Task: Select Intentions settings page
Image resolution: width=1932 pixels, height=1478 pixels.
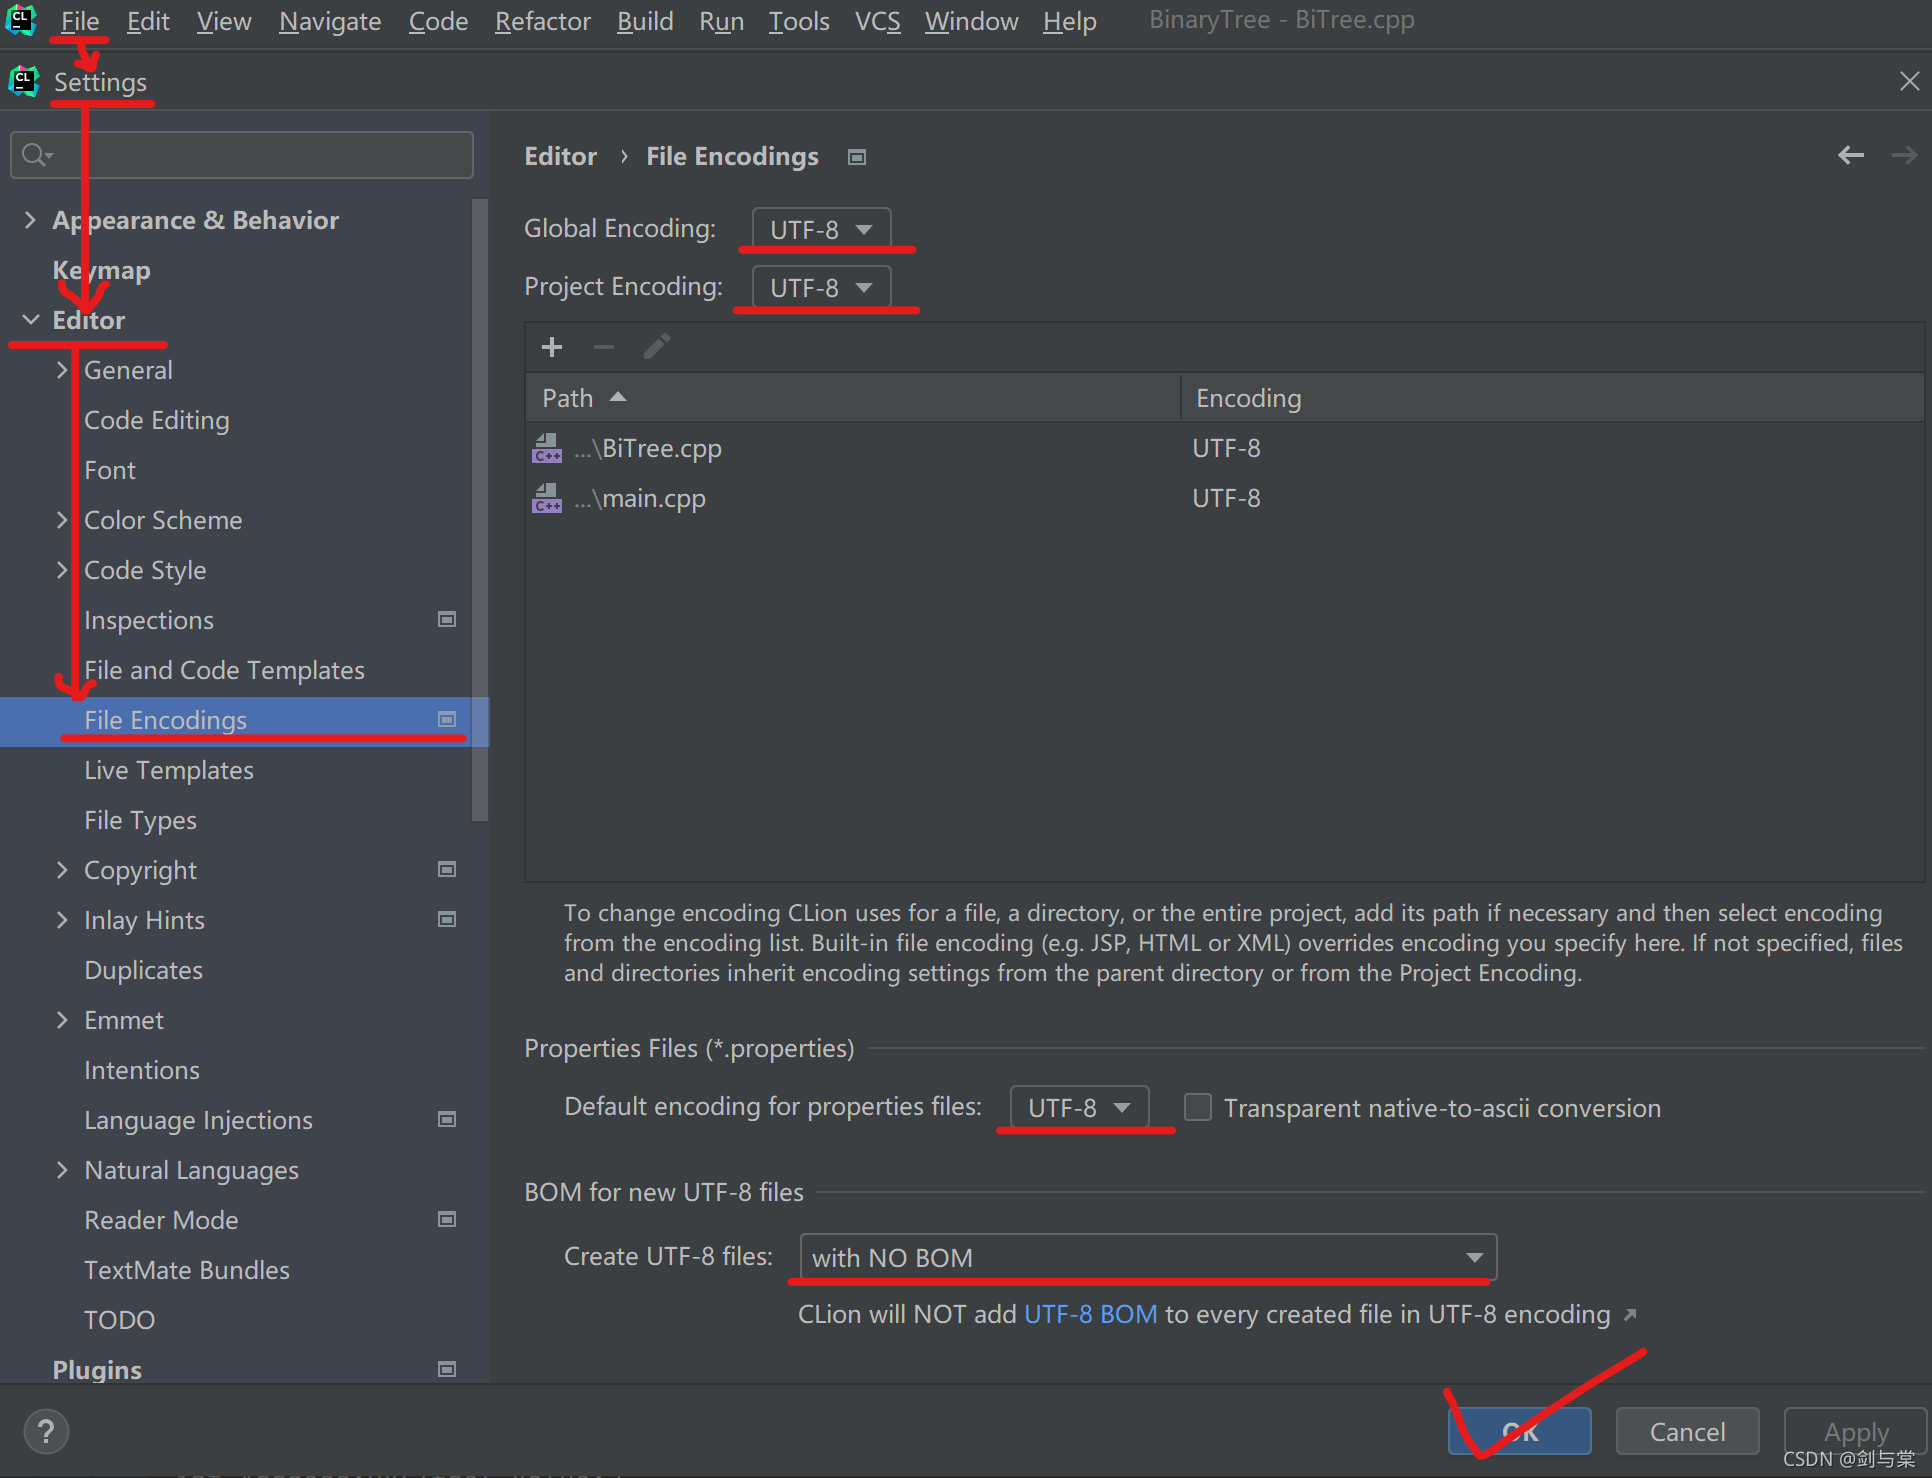Action: pyautogui.click(x=142, y=1070)
